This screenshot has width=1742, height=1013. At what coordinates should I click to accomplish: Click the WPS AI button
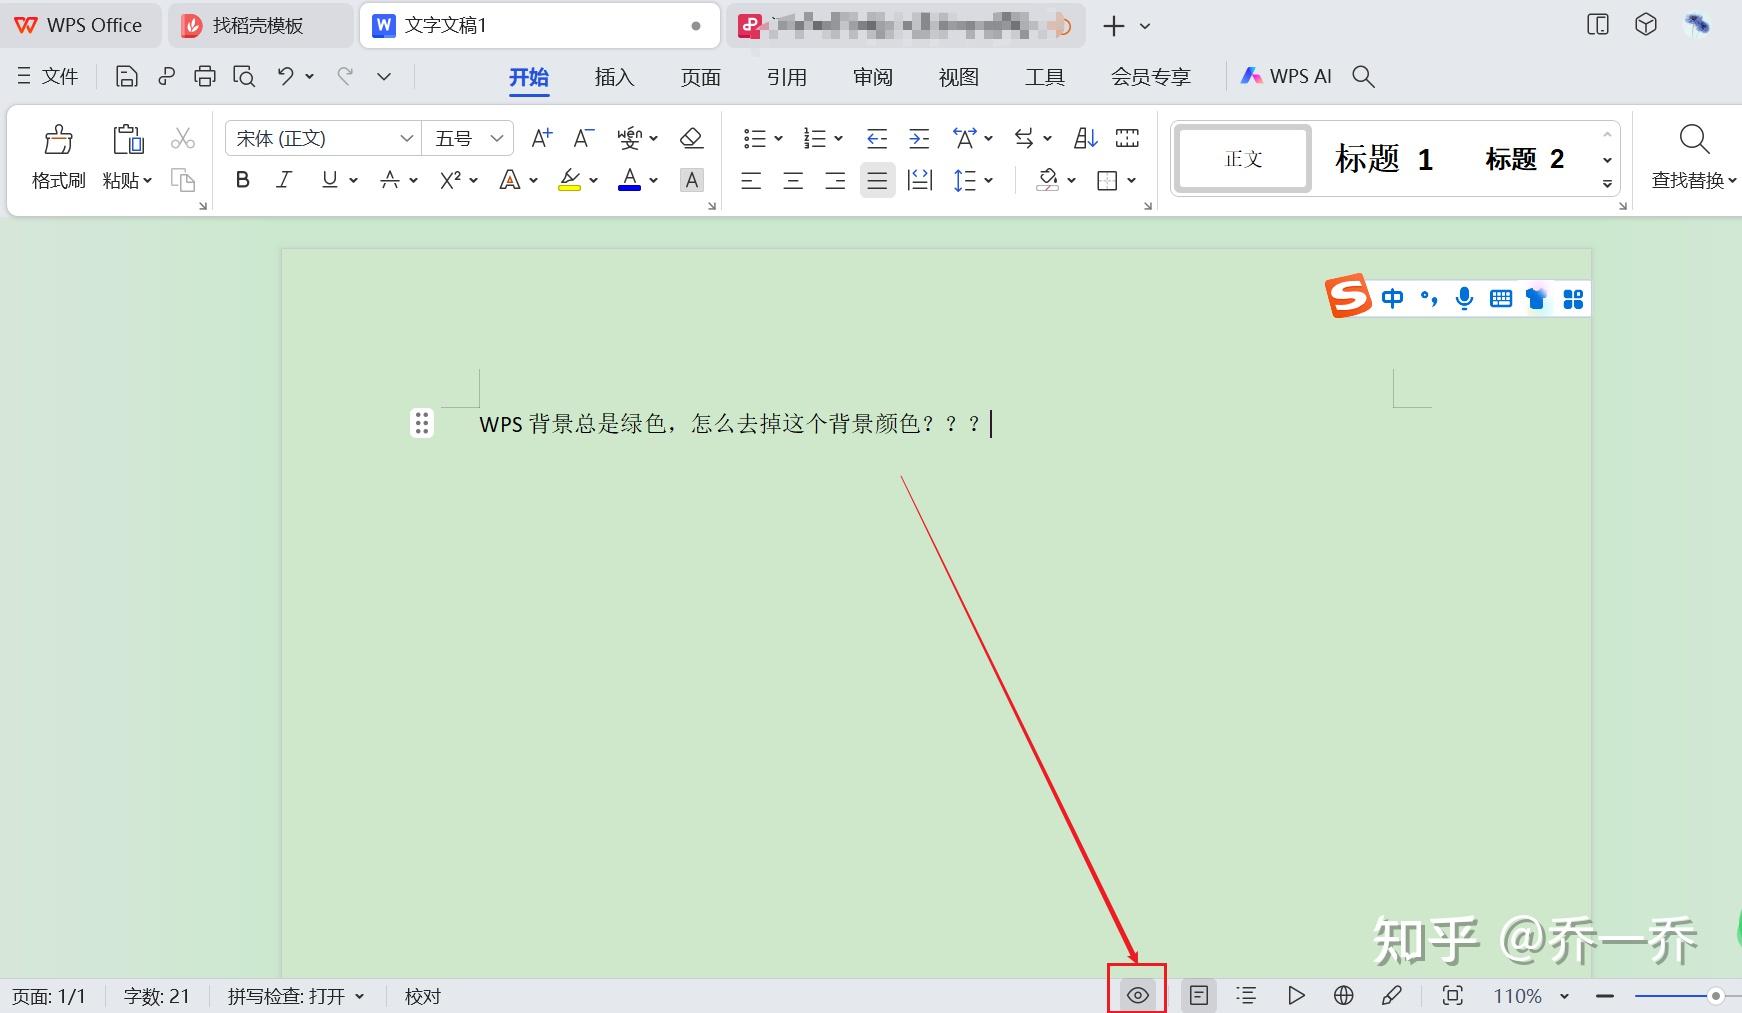1286,76
